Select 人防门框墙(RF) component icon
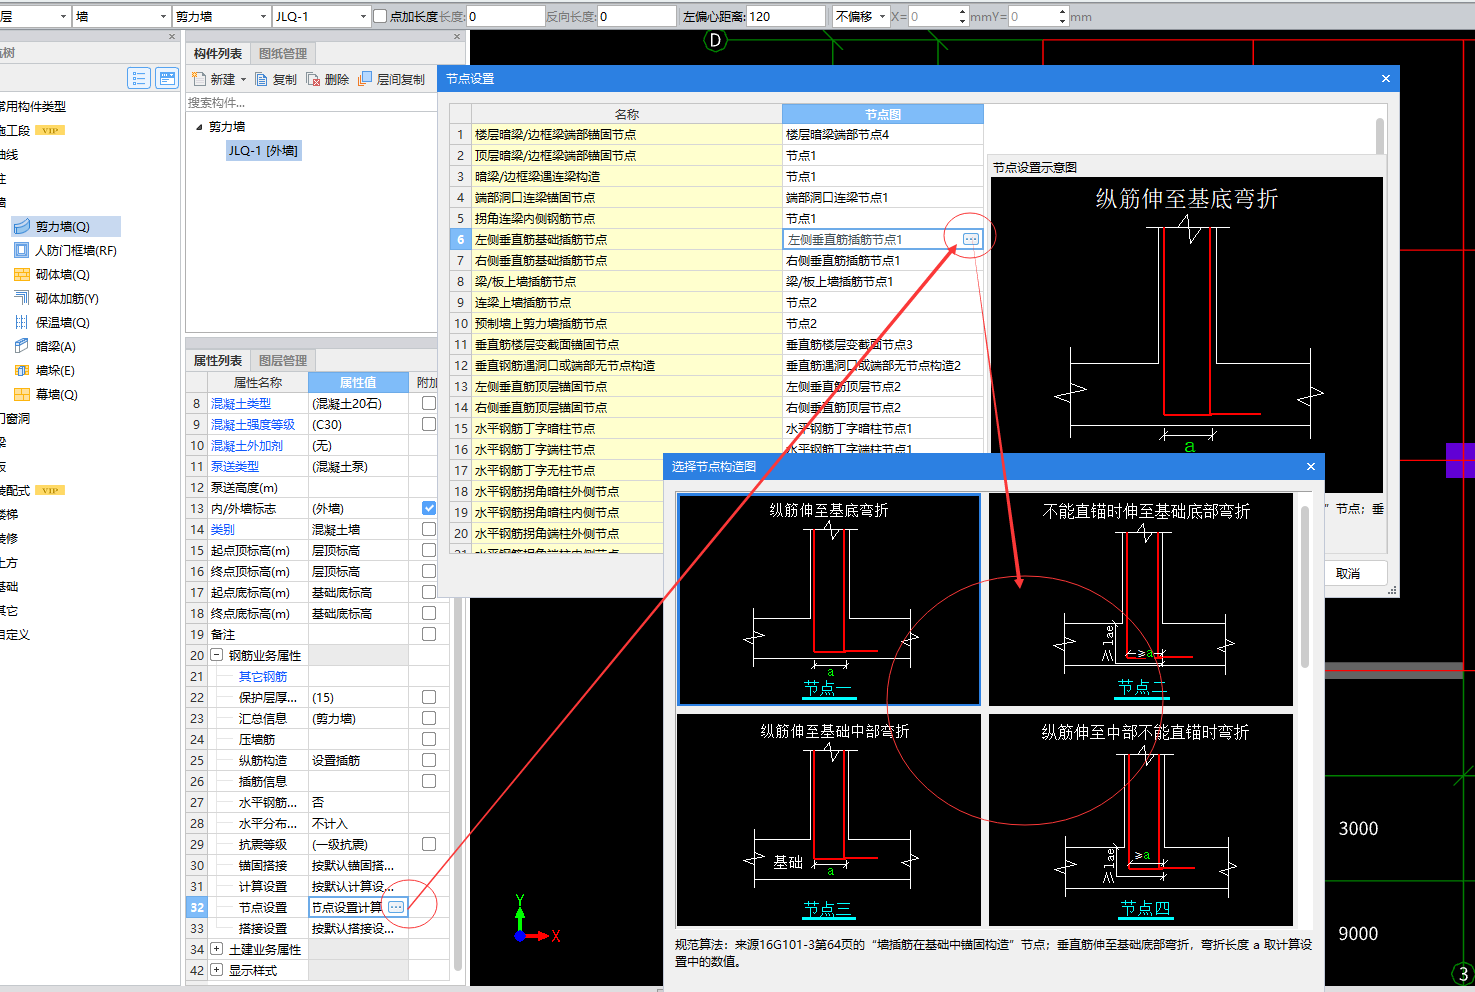The width and height of the screenshot is (1475, 992). [x=21, y=251]
